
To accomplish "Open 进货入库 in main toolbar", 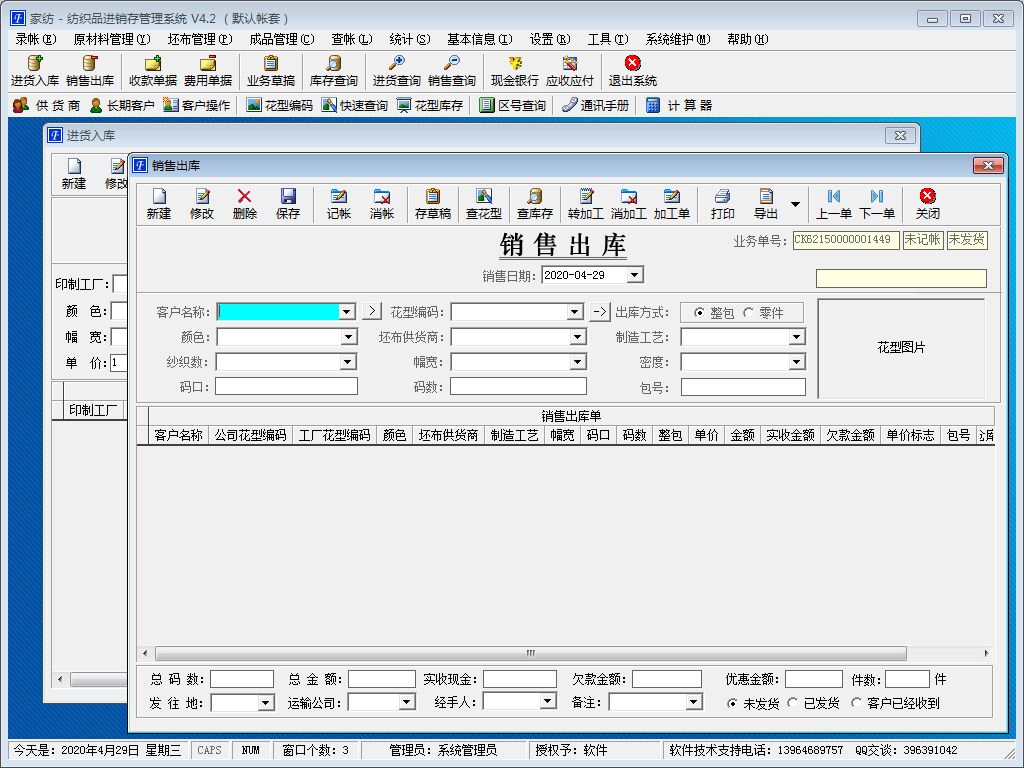I will (x=35, y=71).
